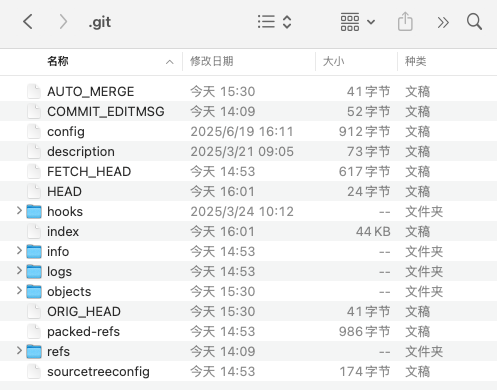
Task: Select the index file name
Action: tap(63, 232)
